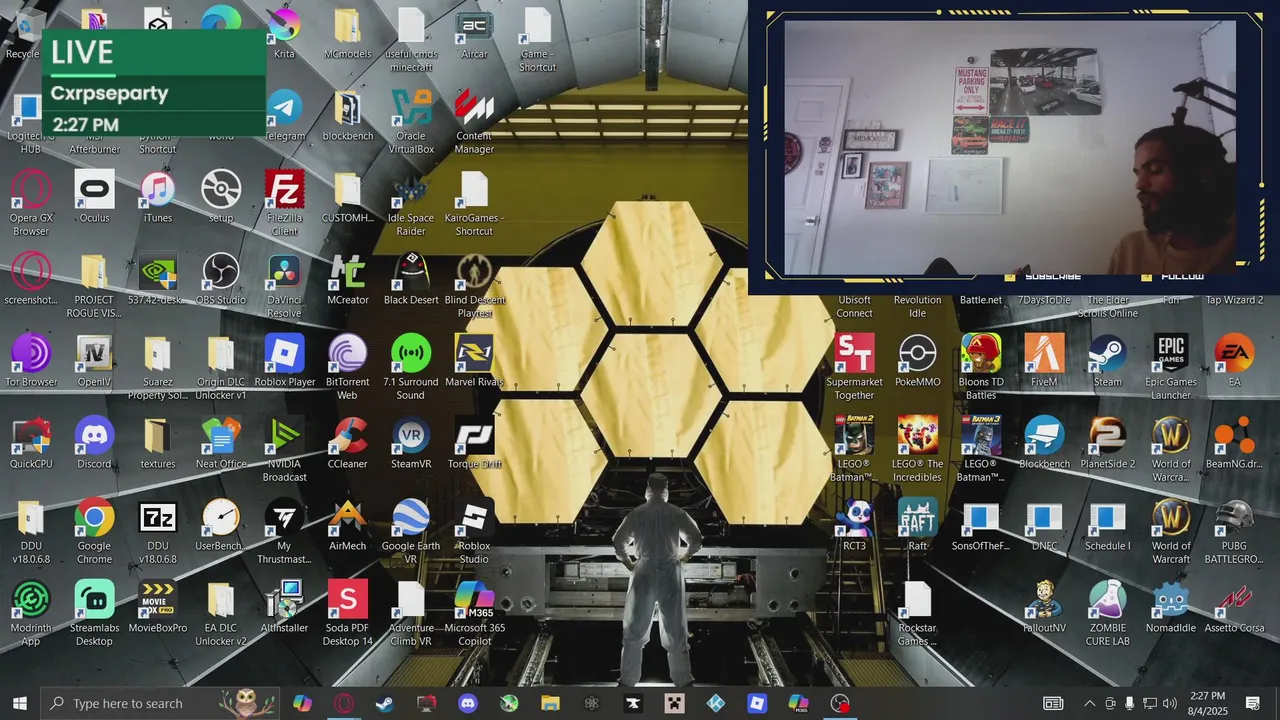Open File Explorer from the taskbar
Image resolution: width=1280 pixels, height=720 pixels.
pos(550,703)
